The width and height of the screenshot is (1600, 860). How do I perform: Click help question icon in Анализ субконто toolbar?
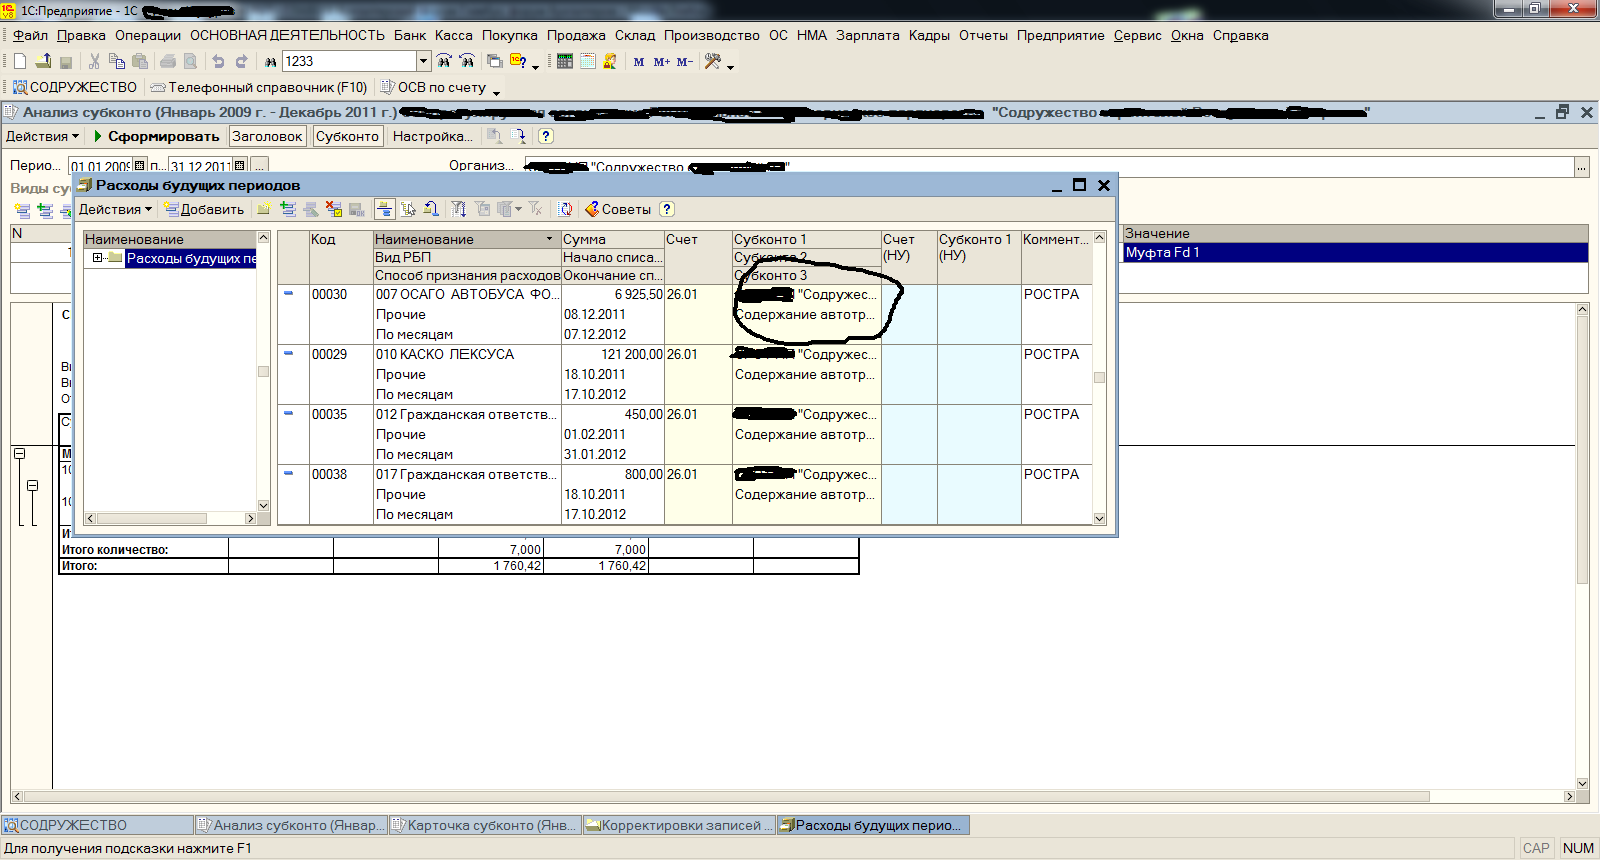(545, 136)
